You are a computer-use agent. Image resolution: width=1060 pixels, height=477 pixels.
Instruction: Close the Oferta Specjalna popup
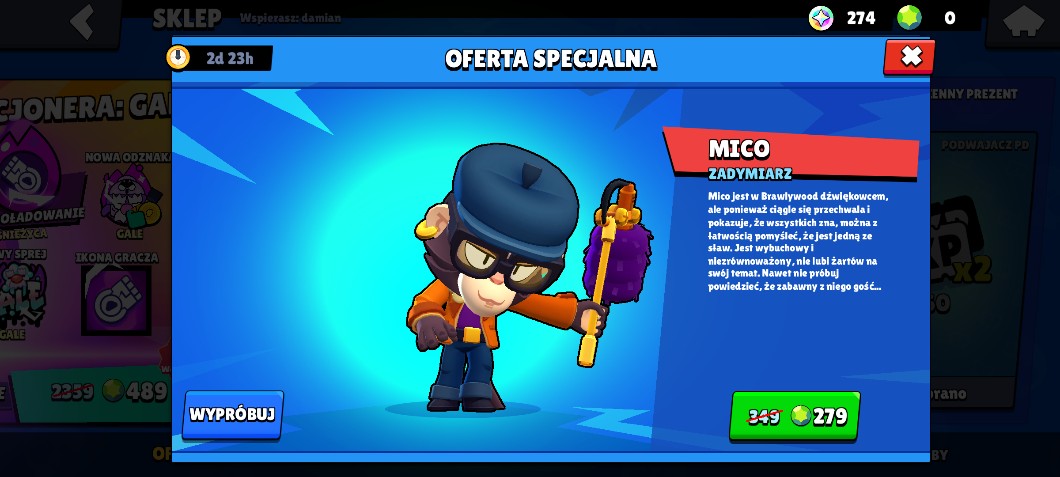pos(909,57)
